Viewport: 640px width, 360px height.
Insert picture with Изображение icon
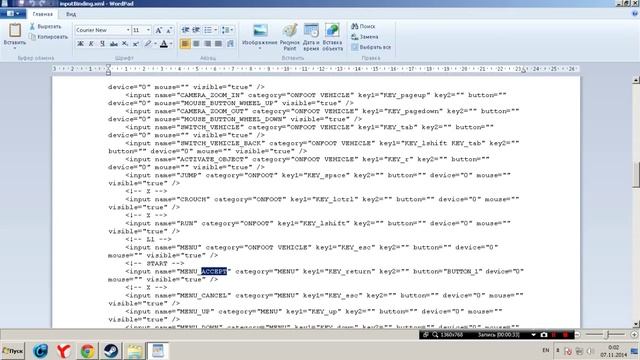coord(260,31)
